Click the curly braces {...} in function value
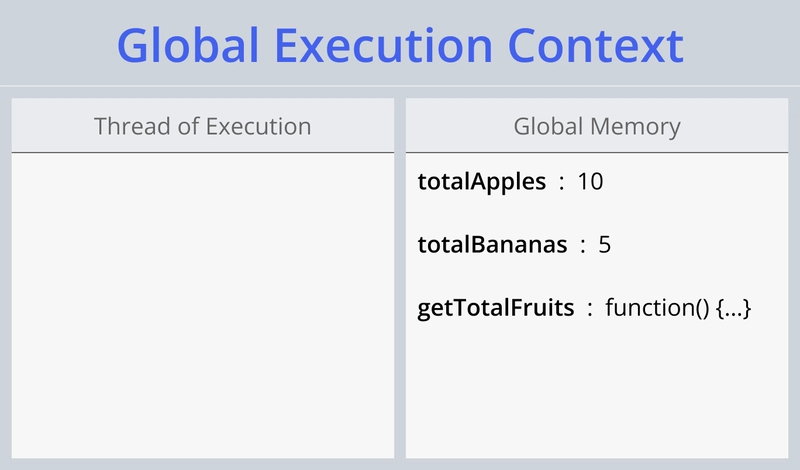 click(x=734, y=309)
